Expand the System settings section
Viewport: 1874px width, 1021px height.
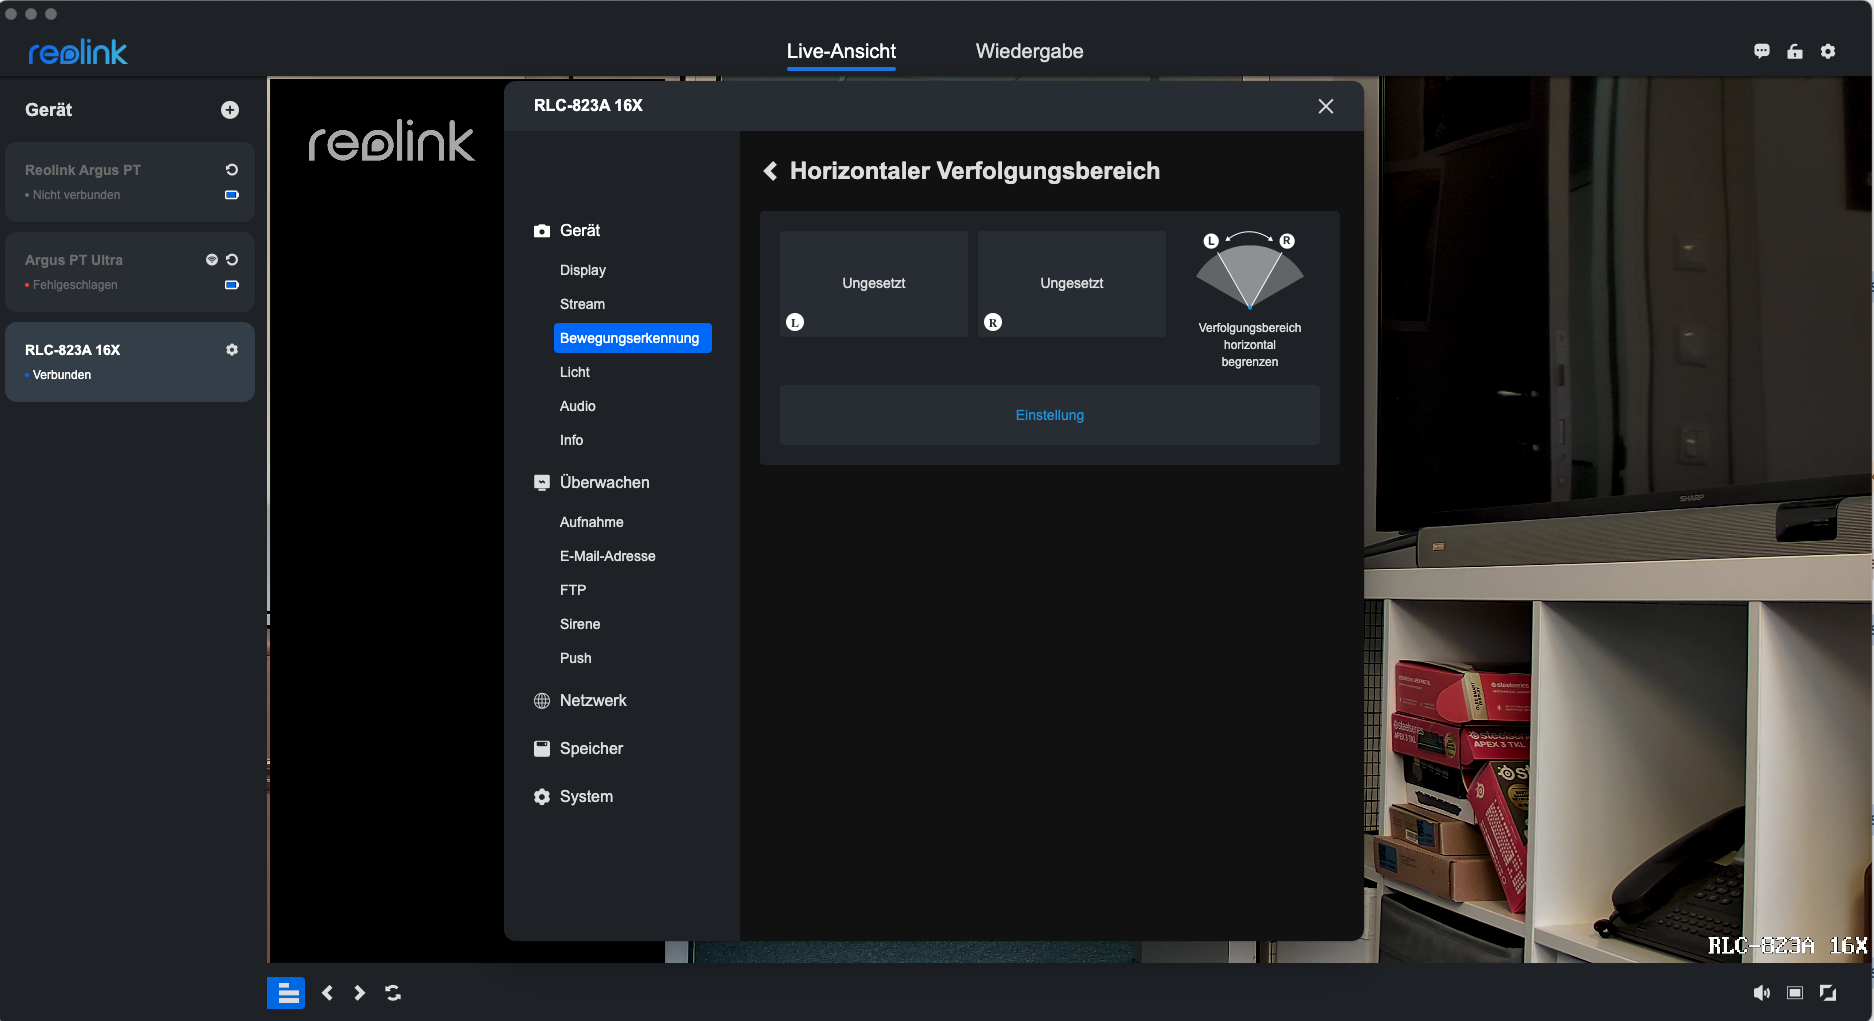click(586, 797)
